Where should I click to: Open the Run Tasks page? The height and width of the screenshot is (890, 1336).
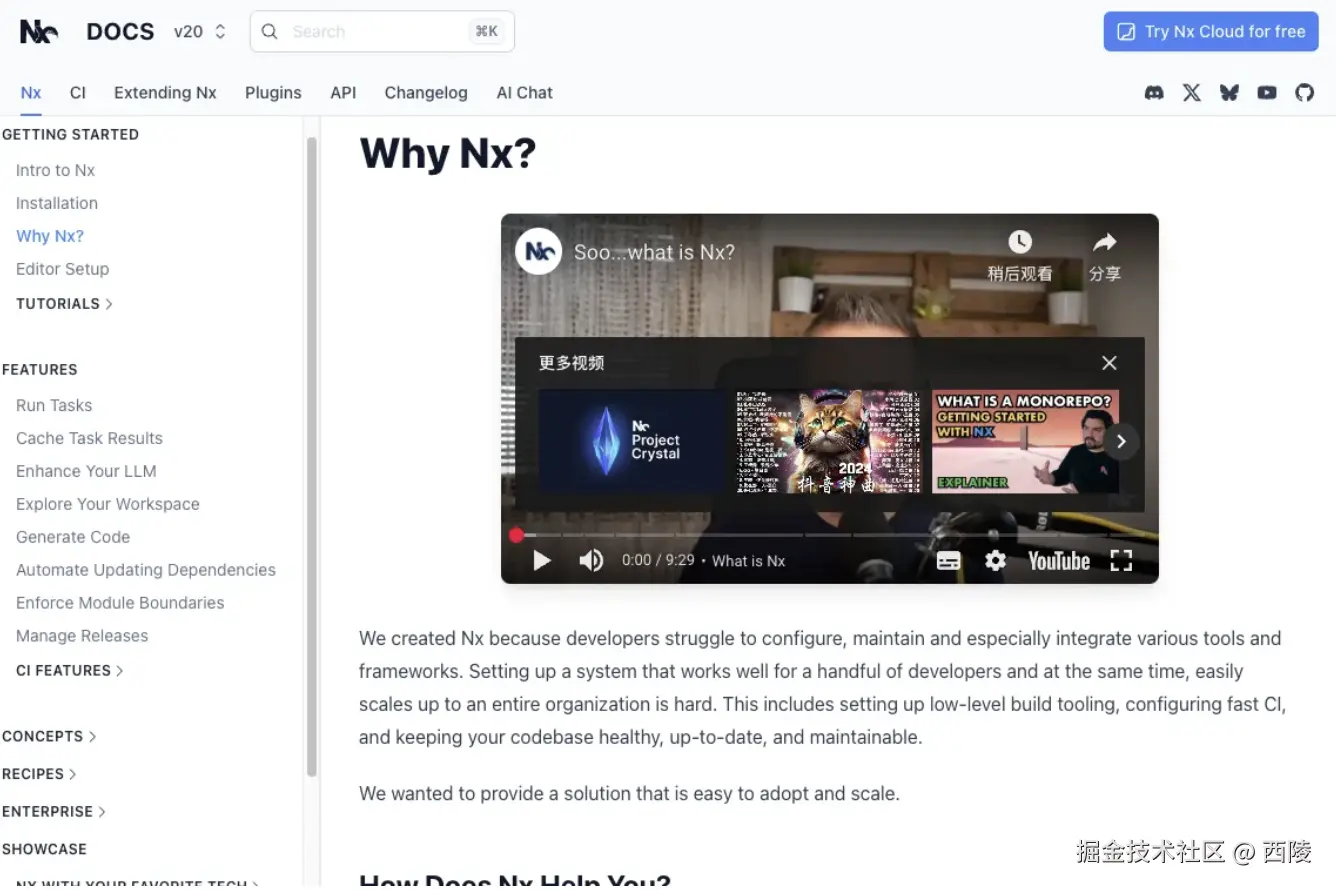(54, 406)
